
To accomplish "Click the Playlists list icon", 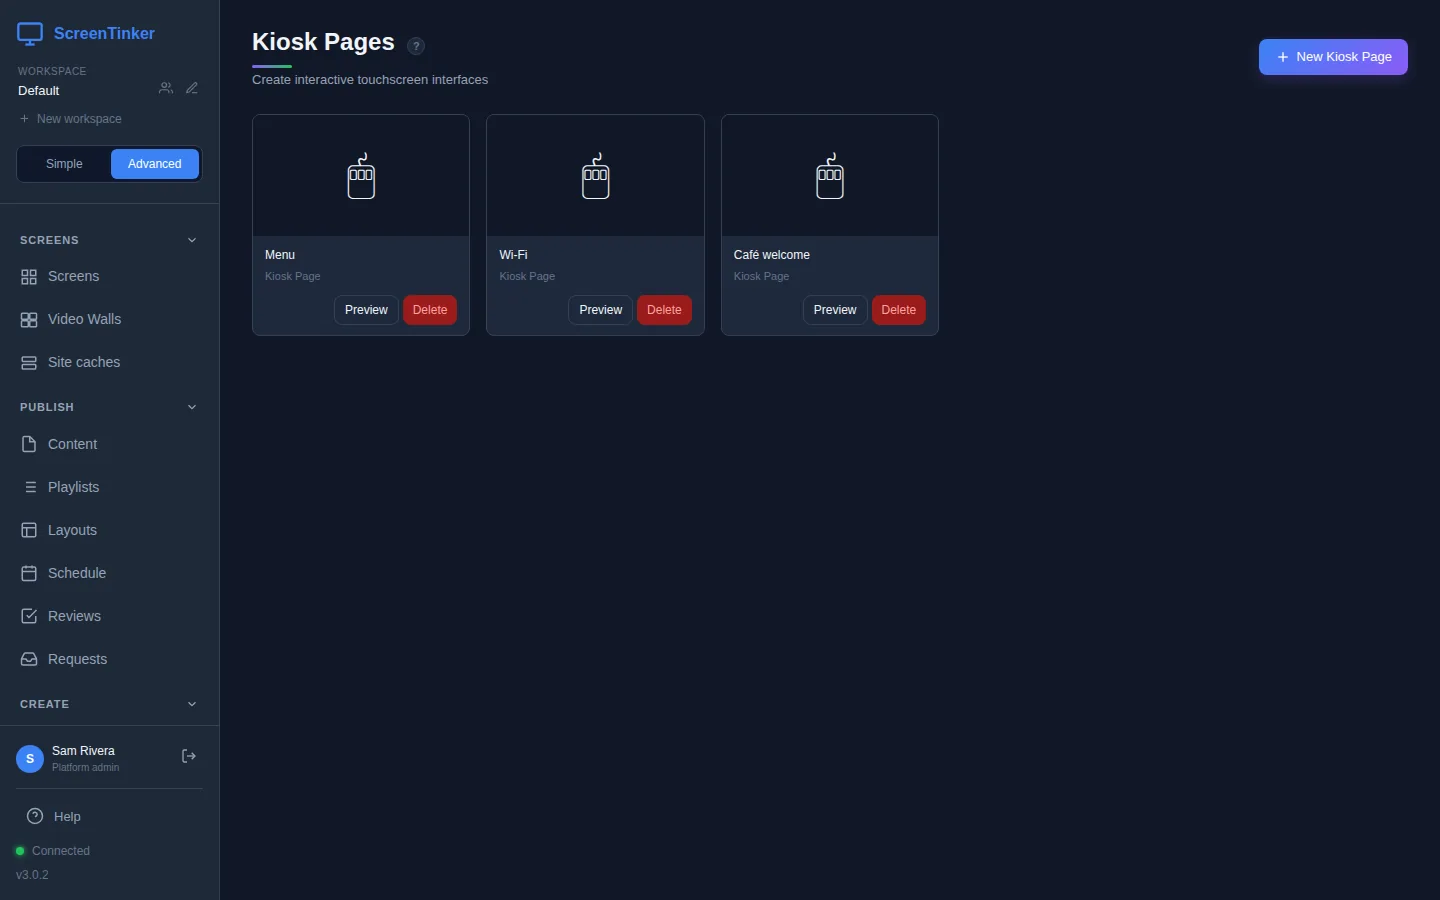I will coord(29,487).
